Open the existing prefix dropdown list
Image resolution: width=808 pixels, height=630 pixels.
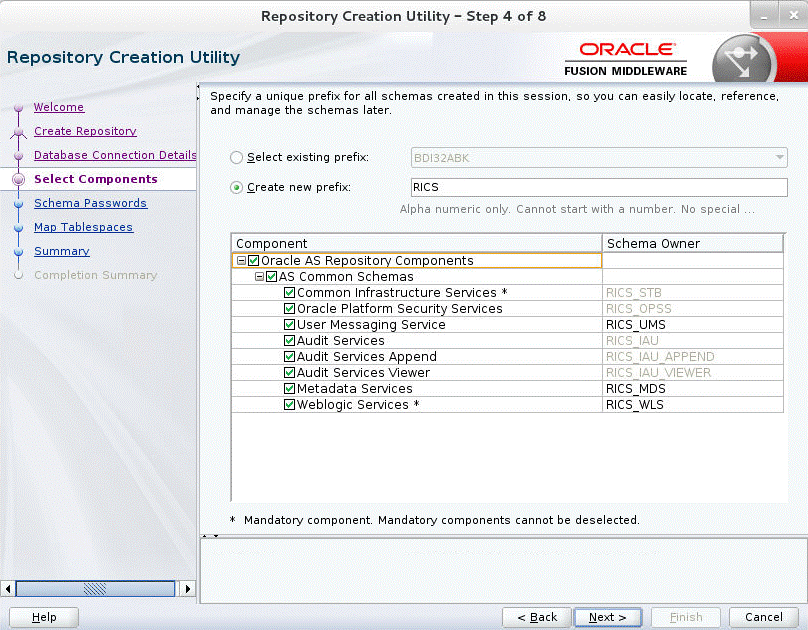click(778, 157)
